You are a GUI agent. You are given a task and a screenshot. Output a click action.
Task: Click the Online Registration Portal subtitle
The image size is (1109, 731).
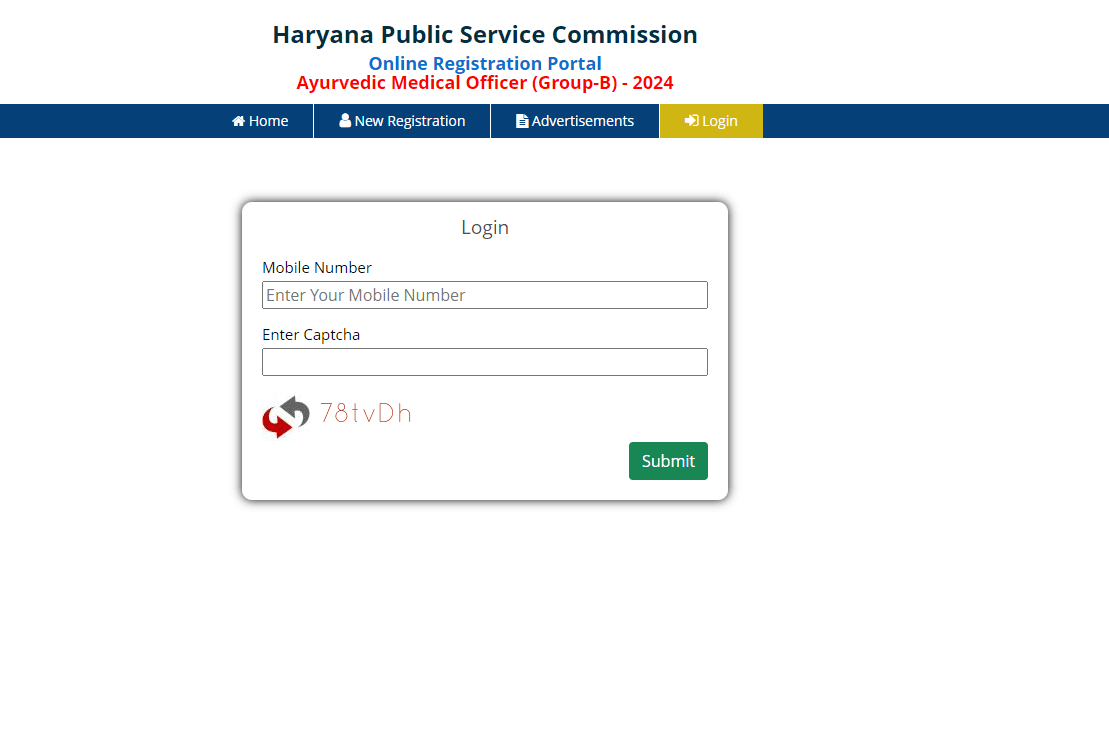pyautogui.click(x=485, y=64)
